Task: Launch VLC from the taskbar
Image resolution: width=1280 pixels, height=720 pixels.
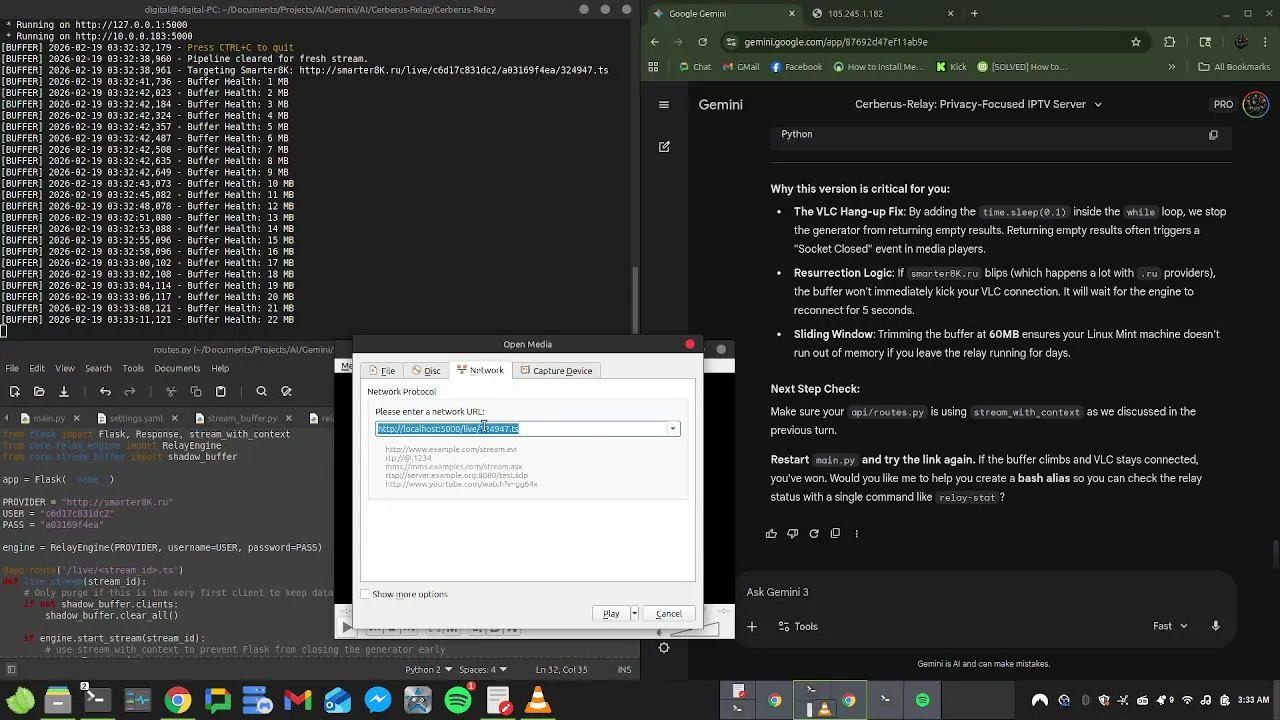Action: 538,700
